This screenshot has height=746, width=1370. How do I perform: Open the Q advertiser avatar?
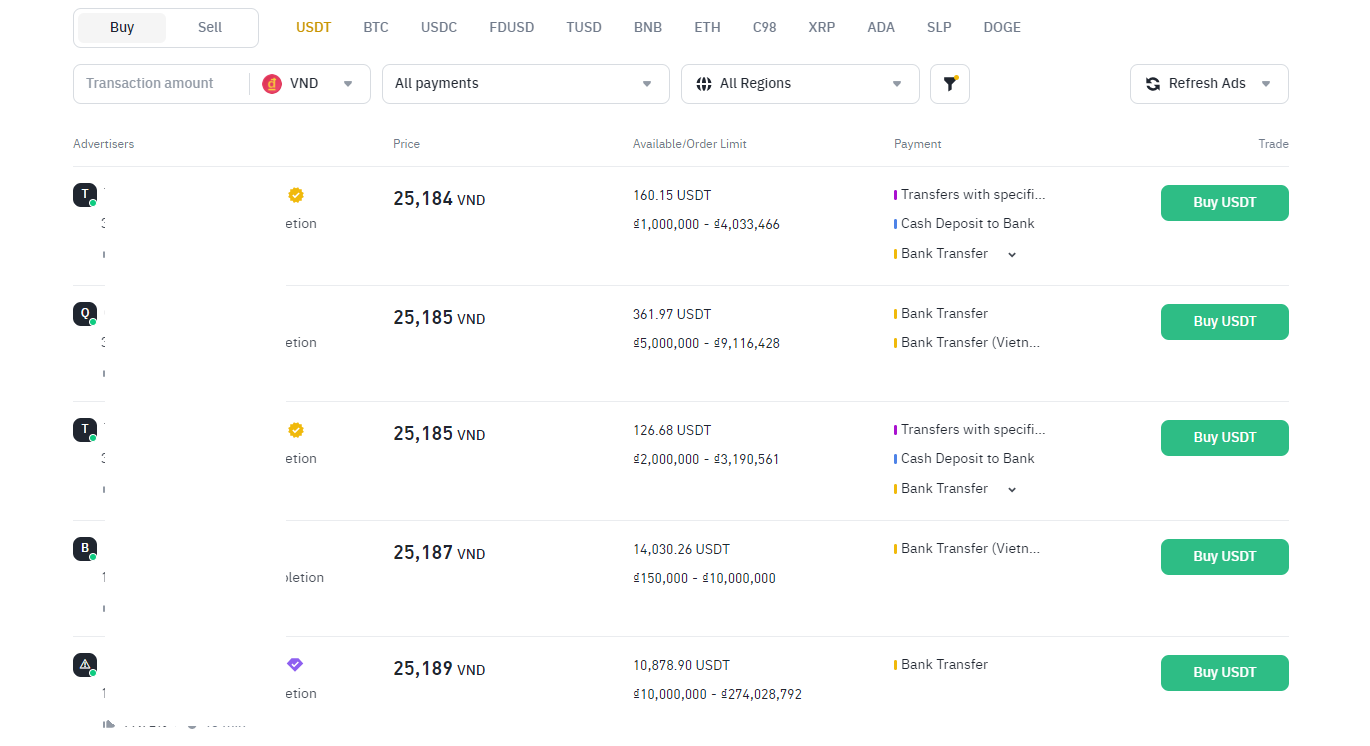tap(85, 314)
